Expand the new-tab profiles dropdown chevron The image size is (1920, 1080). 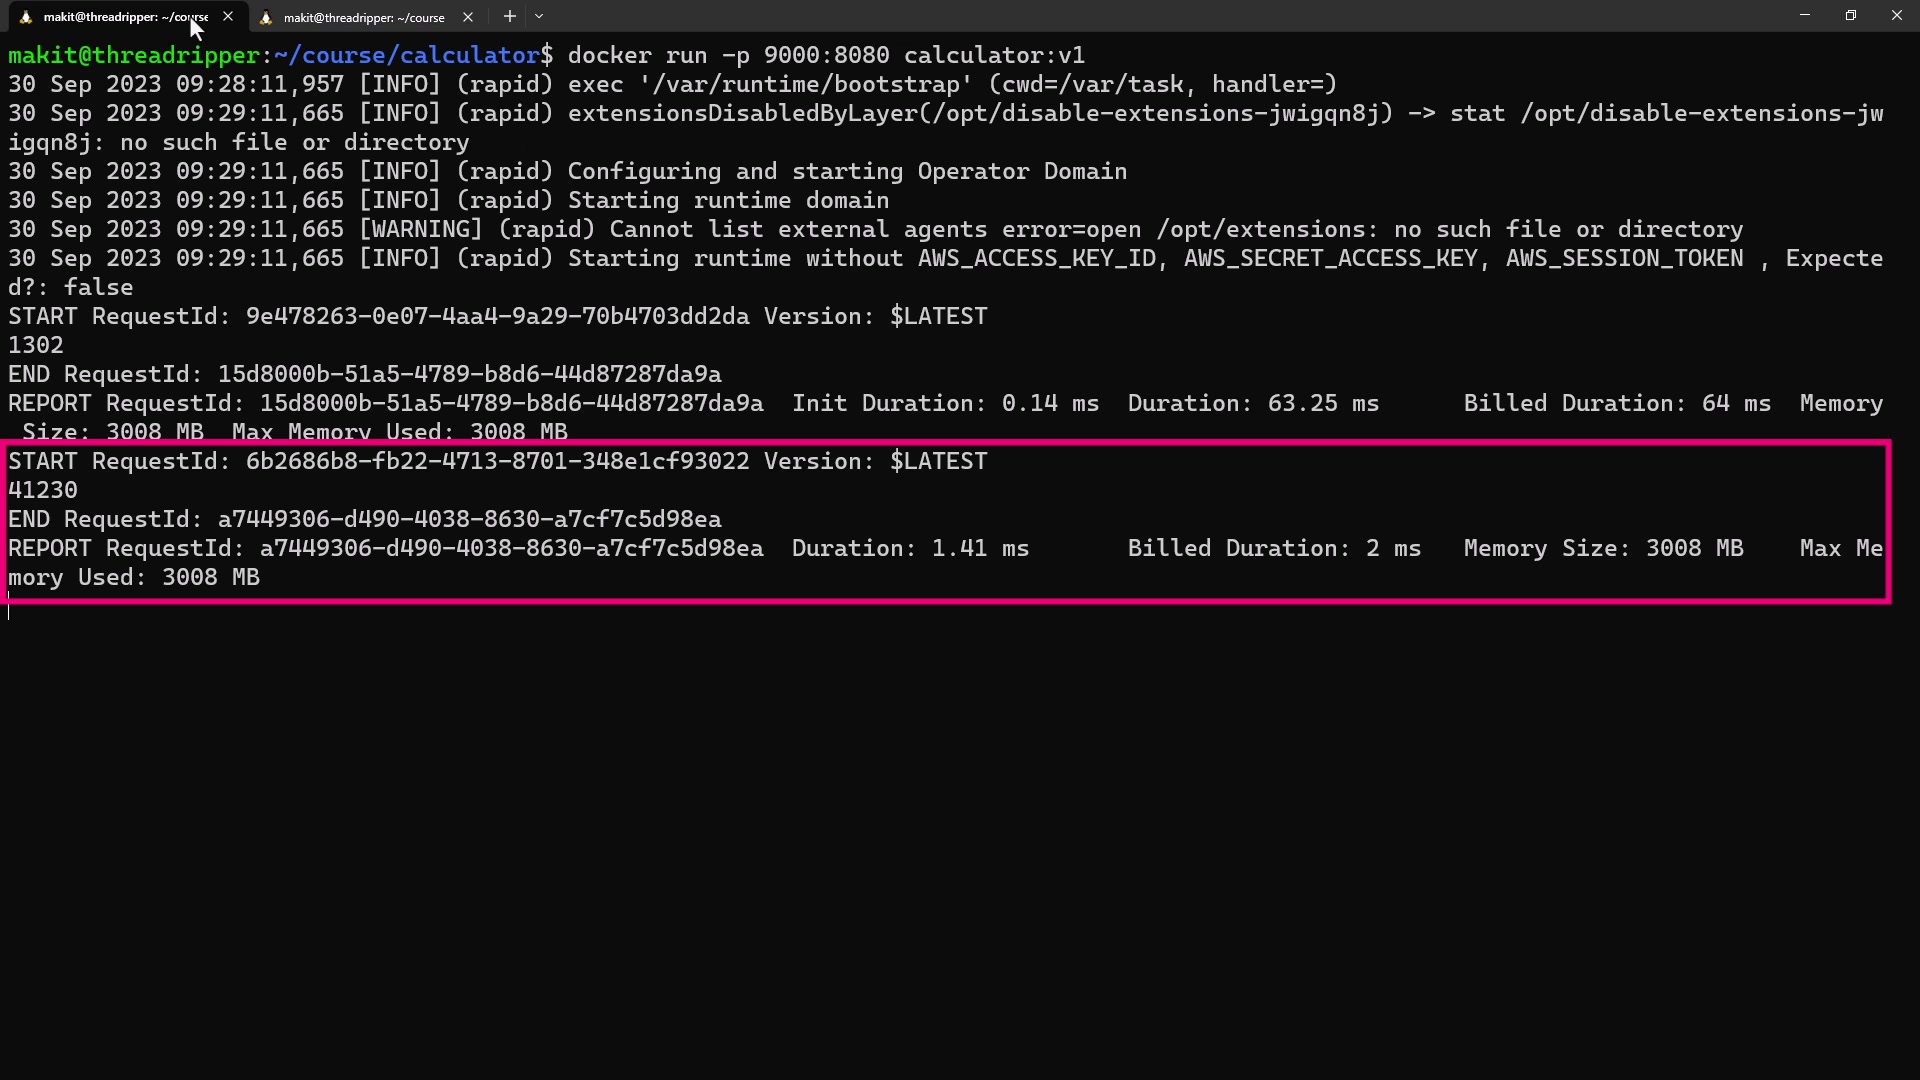(539, 16)
